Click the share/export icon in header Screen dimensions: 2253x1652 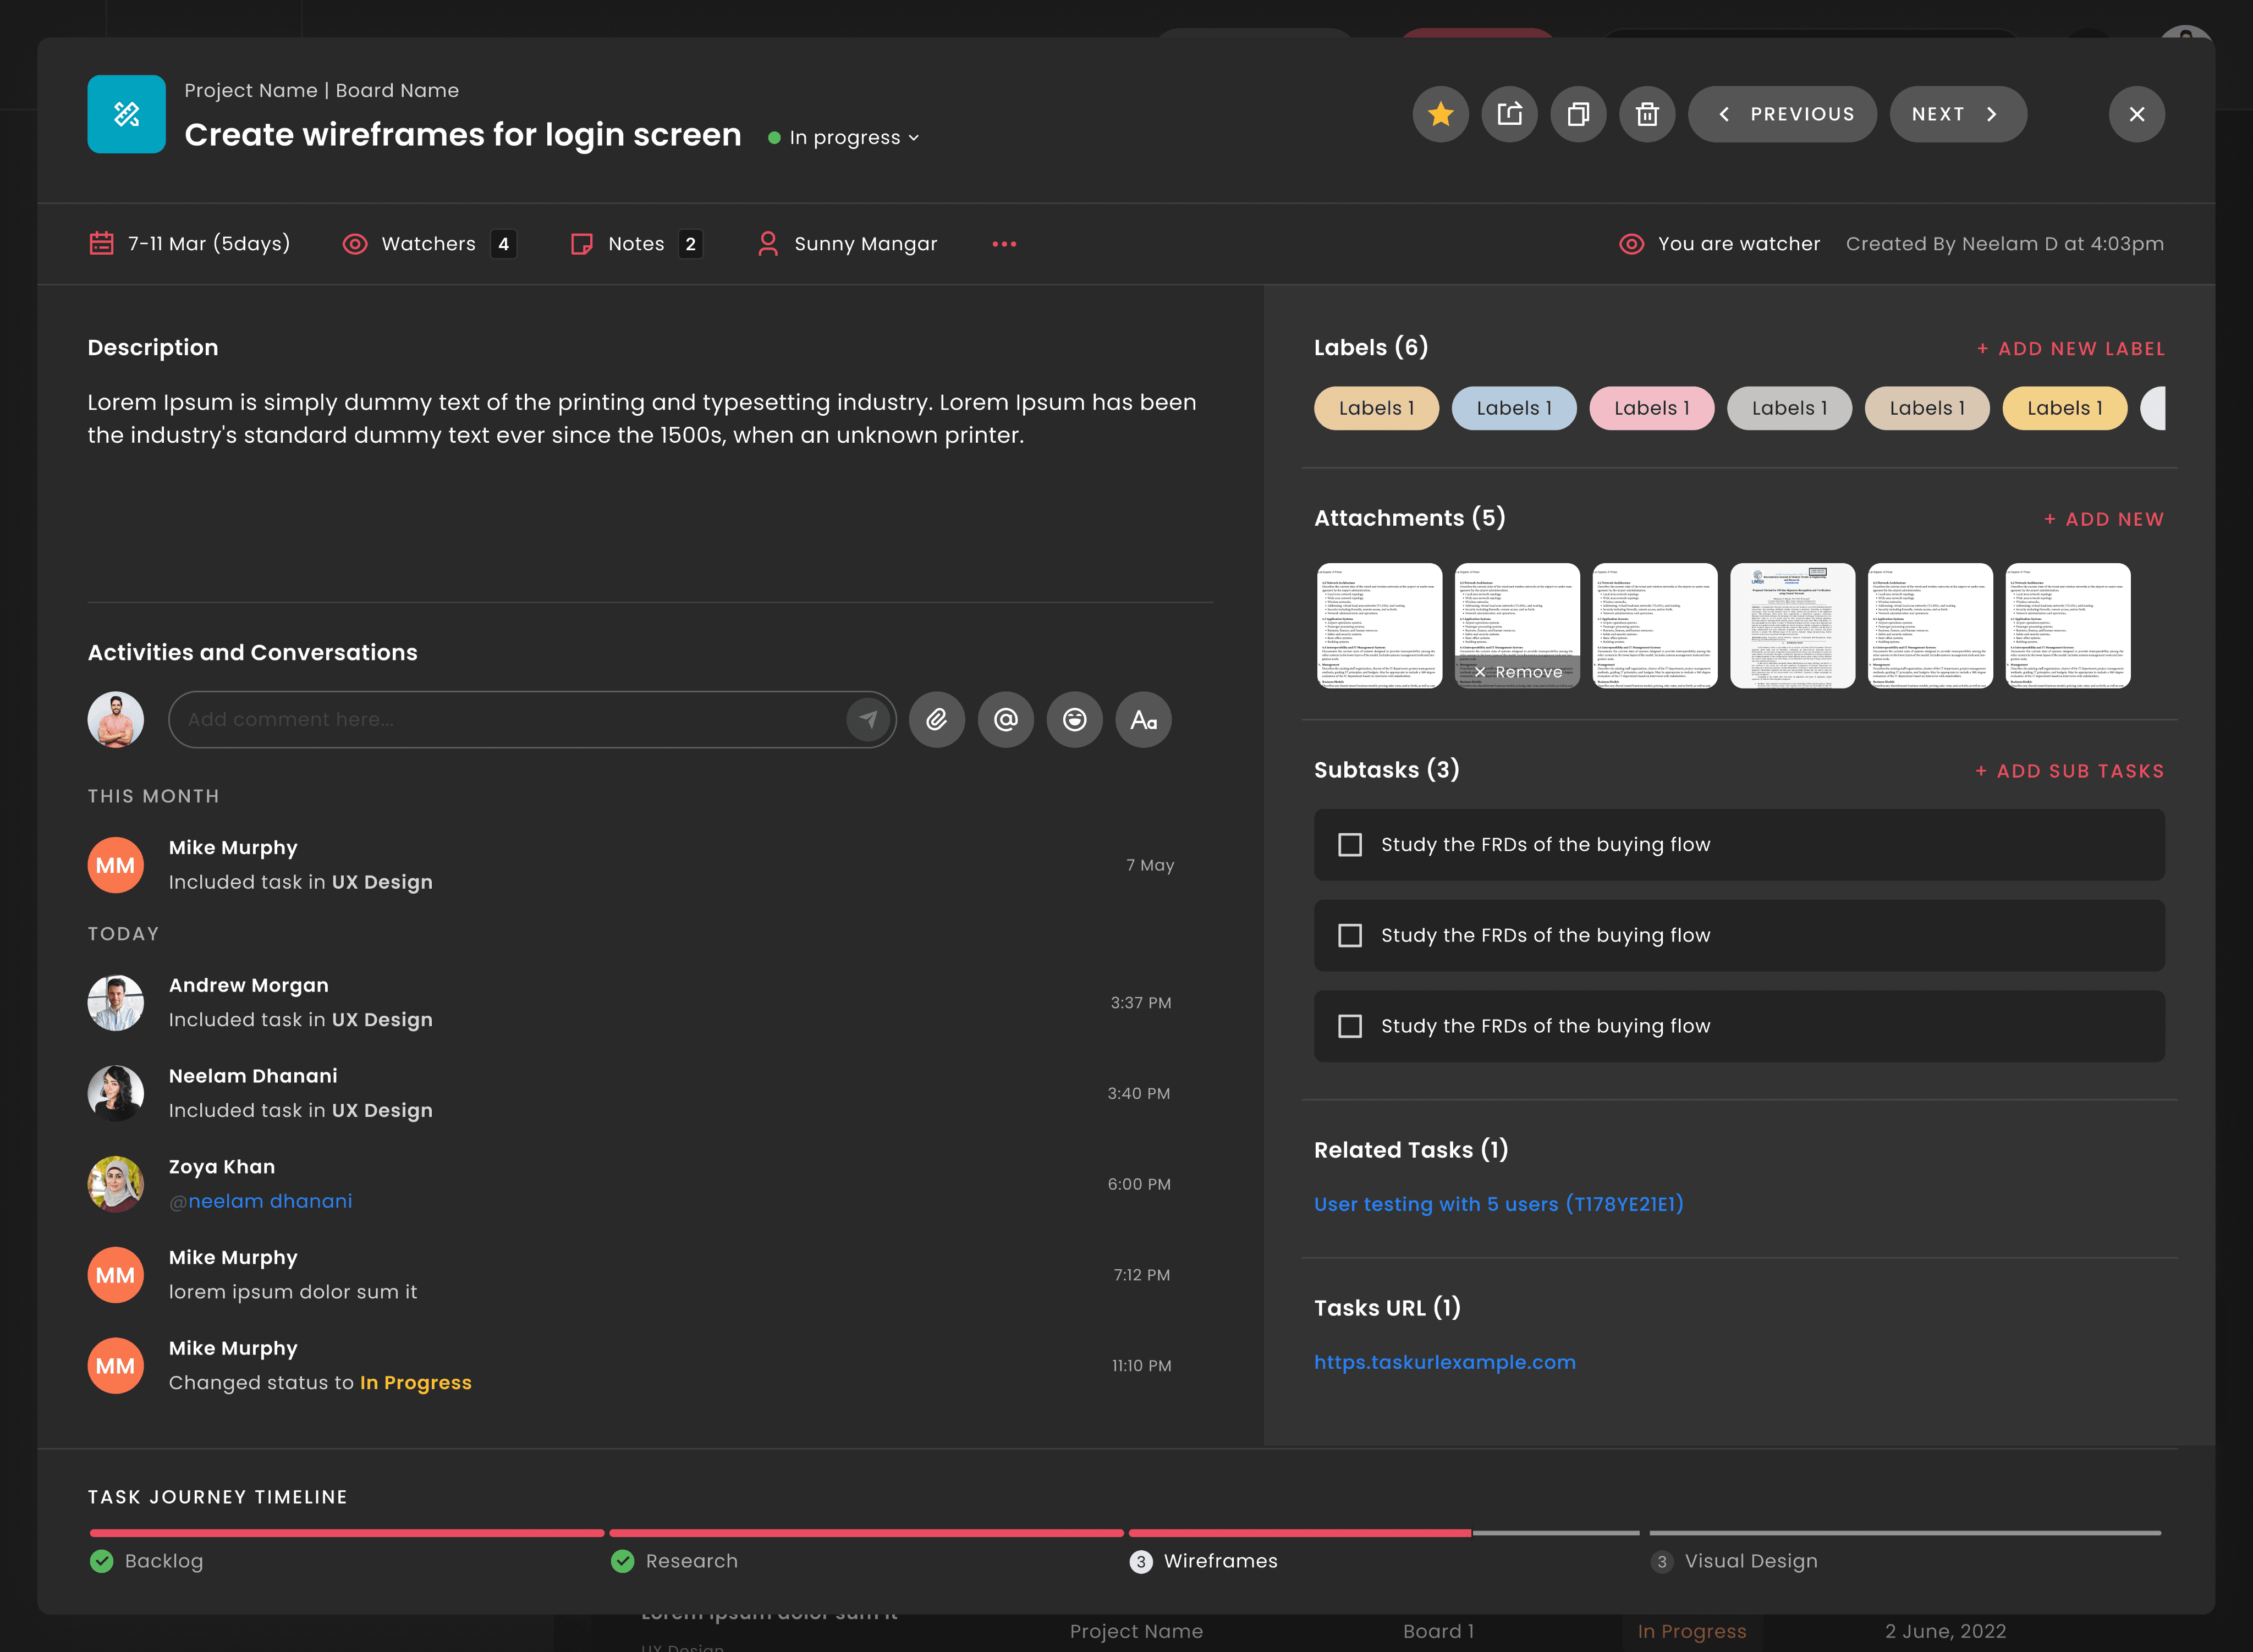1509,114
